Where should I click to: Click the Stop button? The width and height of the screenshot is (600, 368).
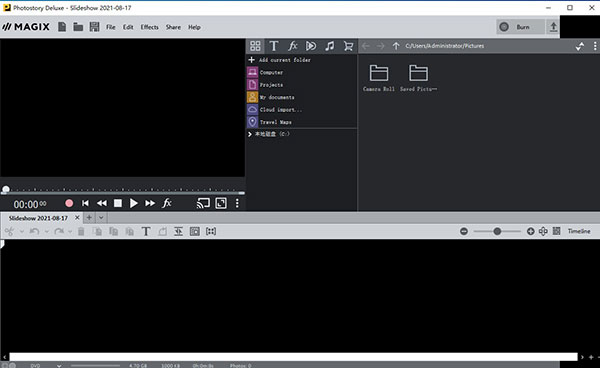click(118, 203)
